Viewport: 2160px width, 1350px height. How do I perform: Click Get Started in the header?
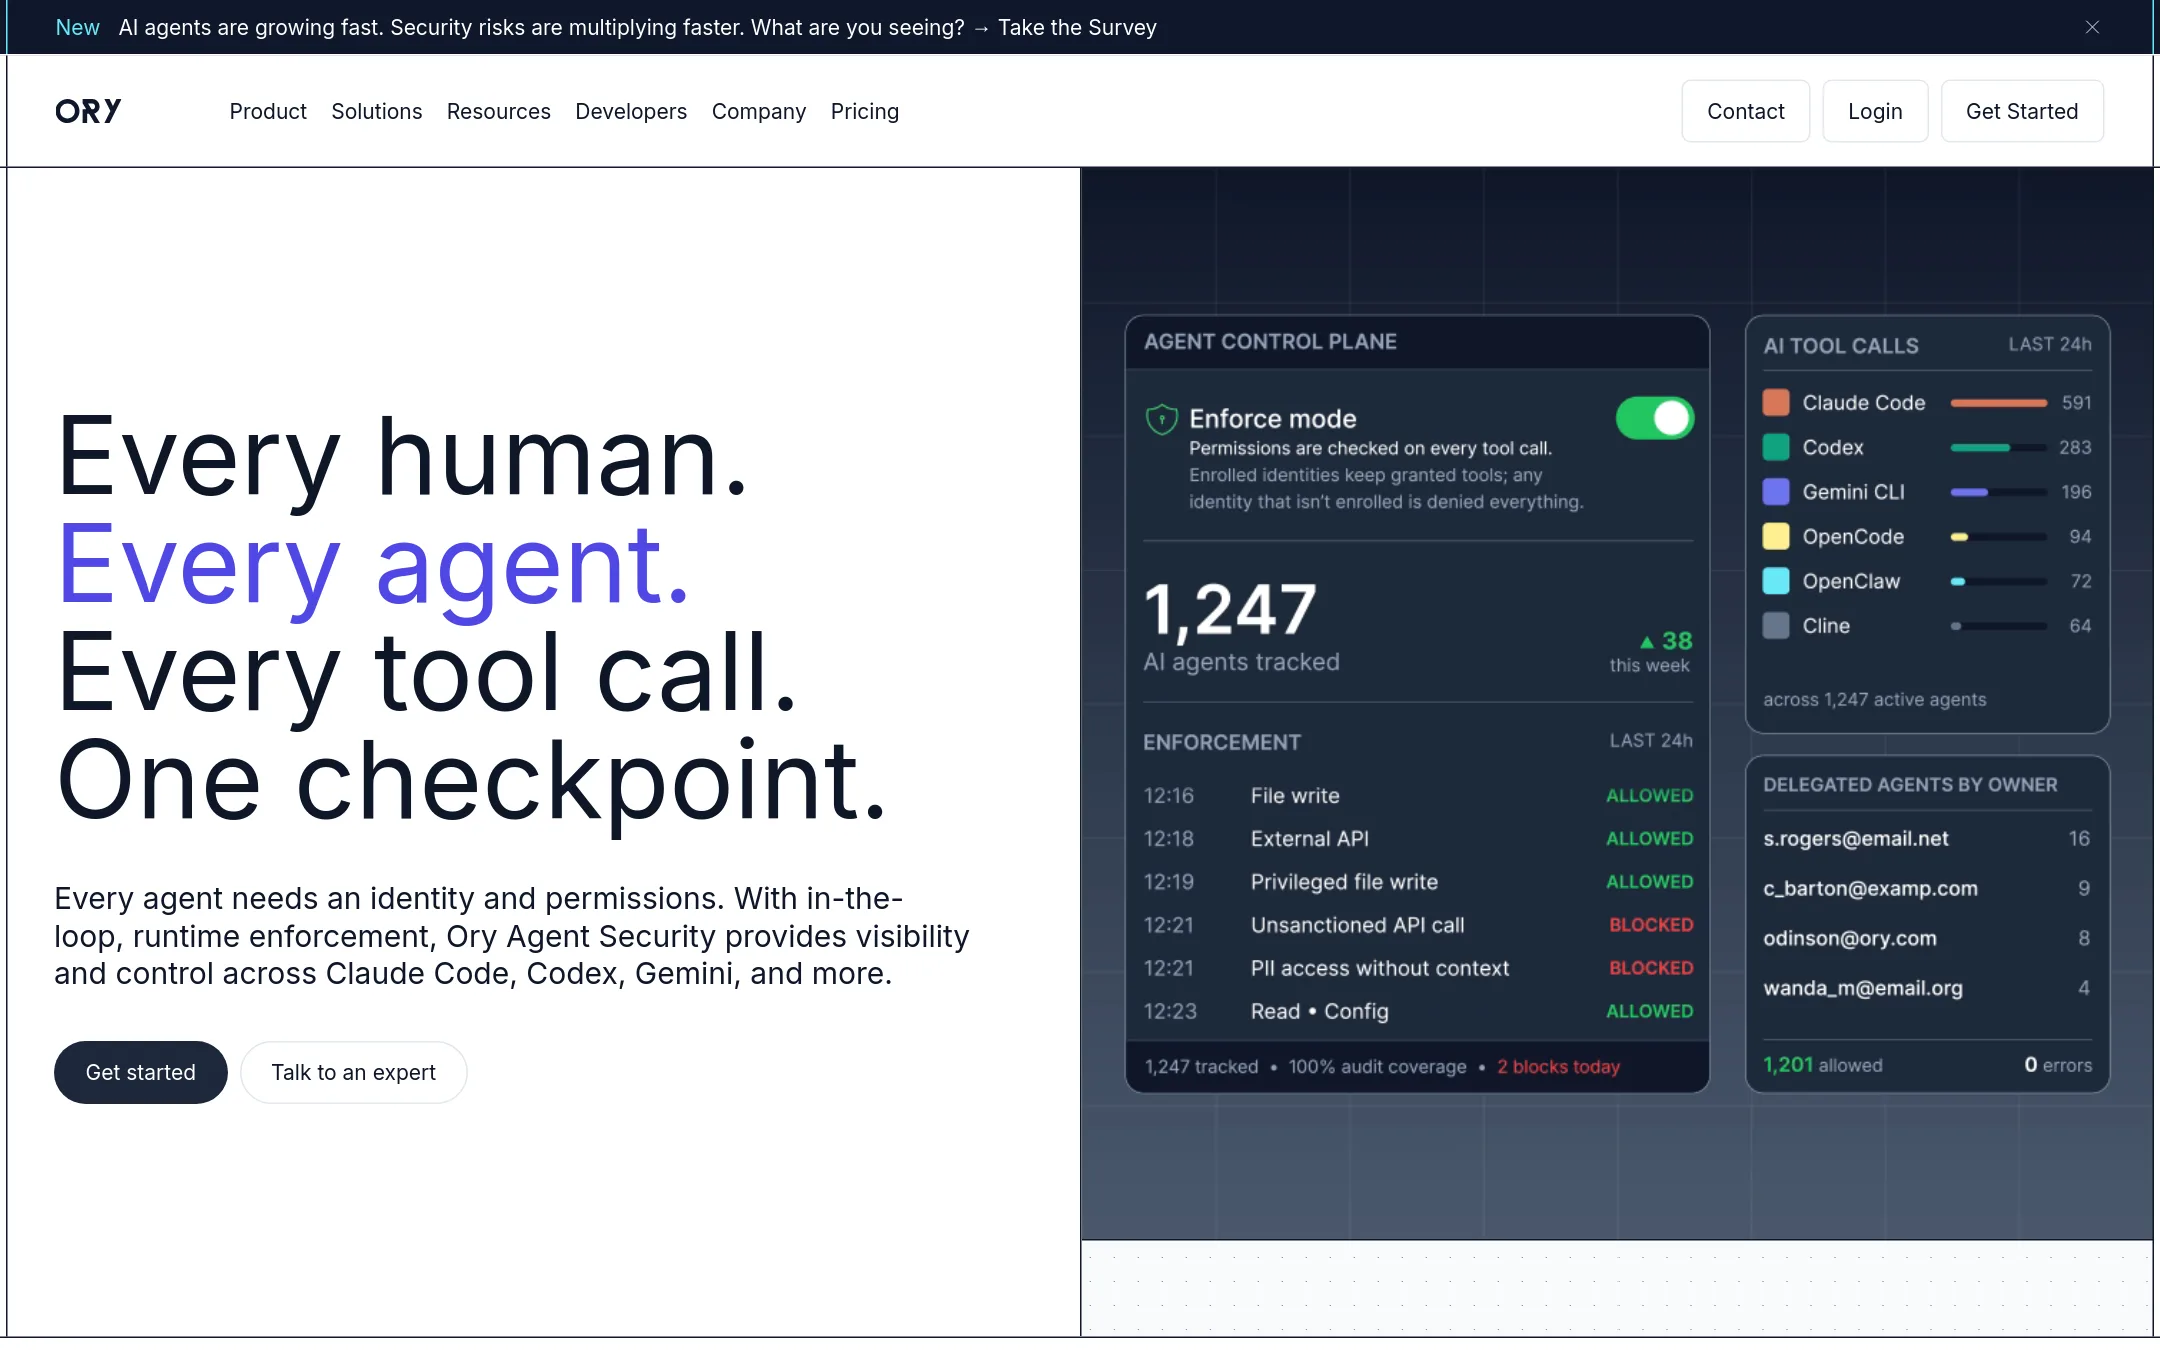click(x=2022, y=111)
